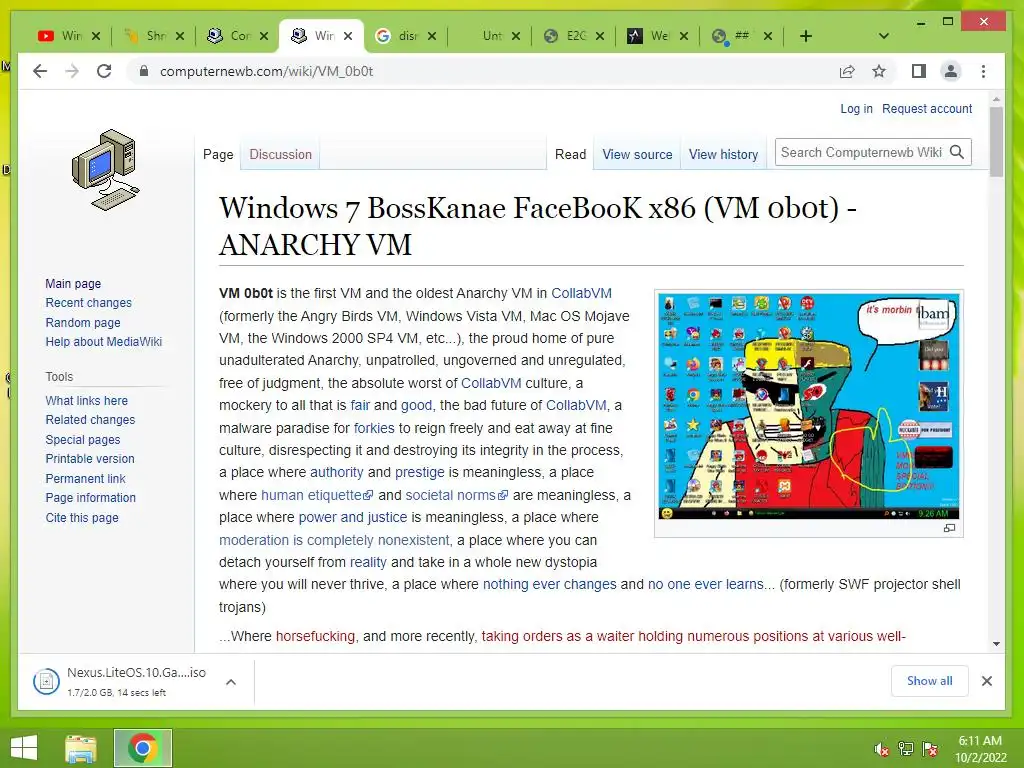Click Cite this page
The height and width of the screenshot is (768, 1024).
[82, 517]
